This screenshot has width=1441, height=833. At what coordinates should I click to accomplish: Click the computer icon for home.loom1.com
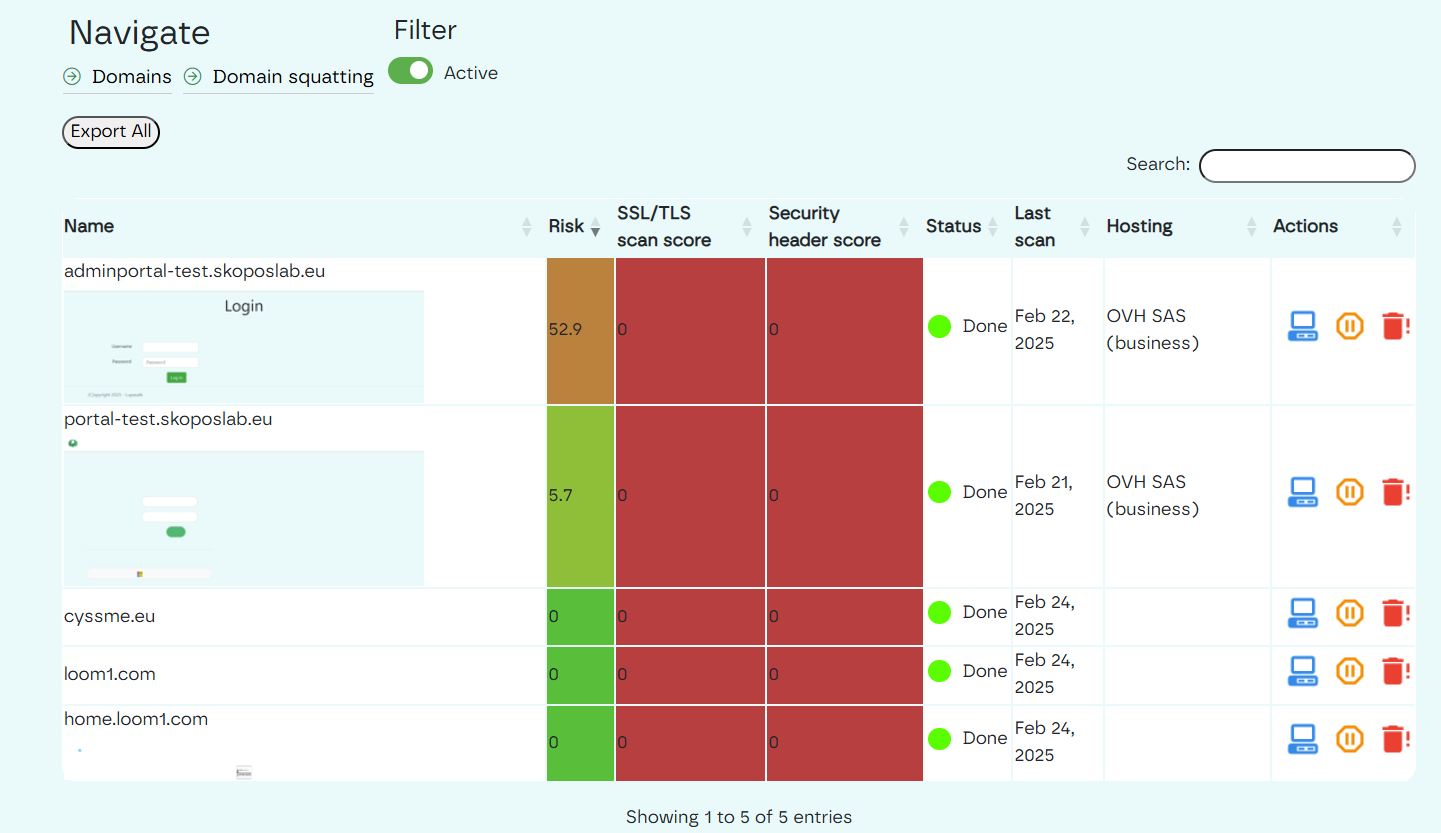tap(1302, 739)
